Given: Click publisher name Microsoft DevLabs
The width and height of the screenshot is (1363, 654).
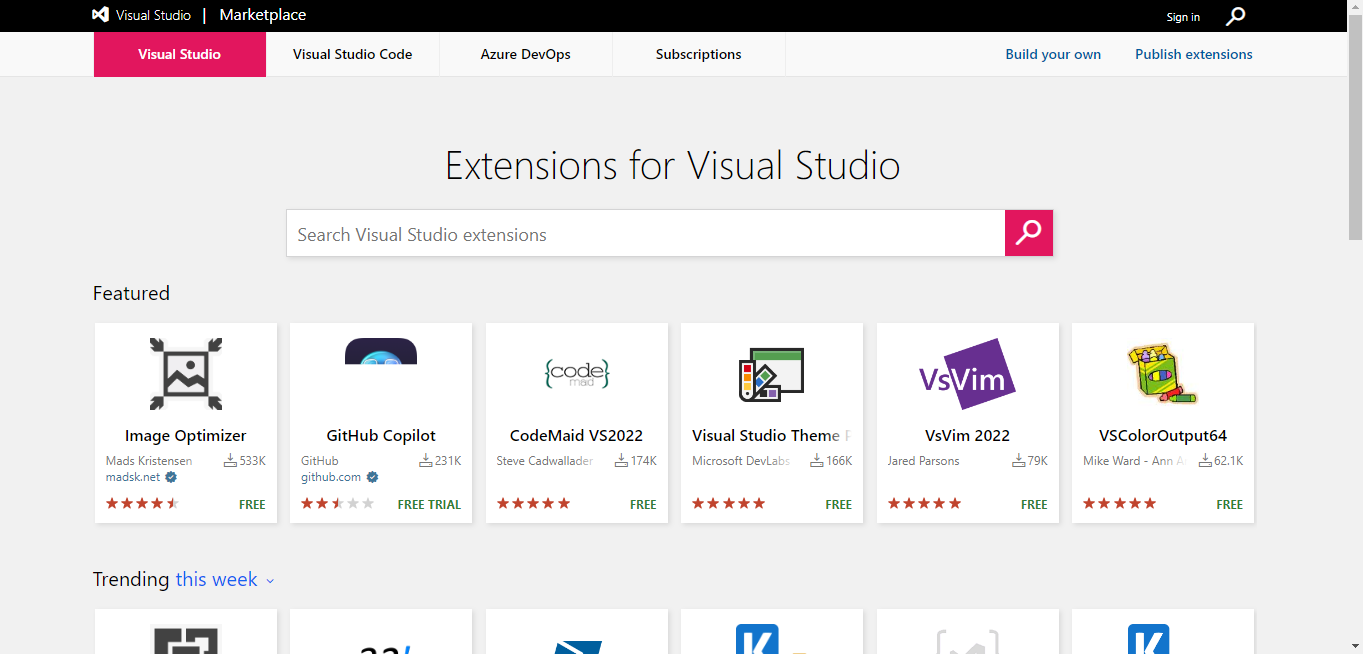Looking at the screenshot, I should point(741,461).
